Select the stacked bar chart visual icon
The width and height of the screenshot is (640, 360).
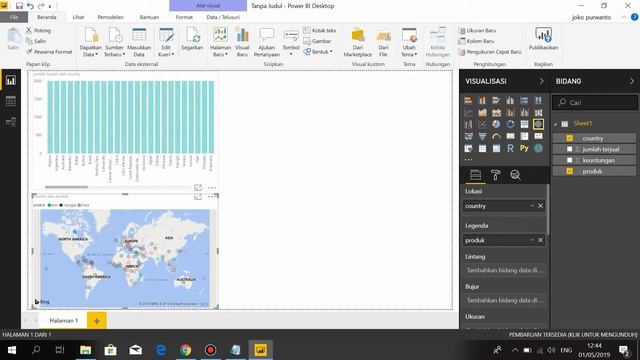(468, 100)
